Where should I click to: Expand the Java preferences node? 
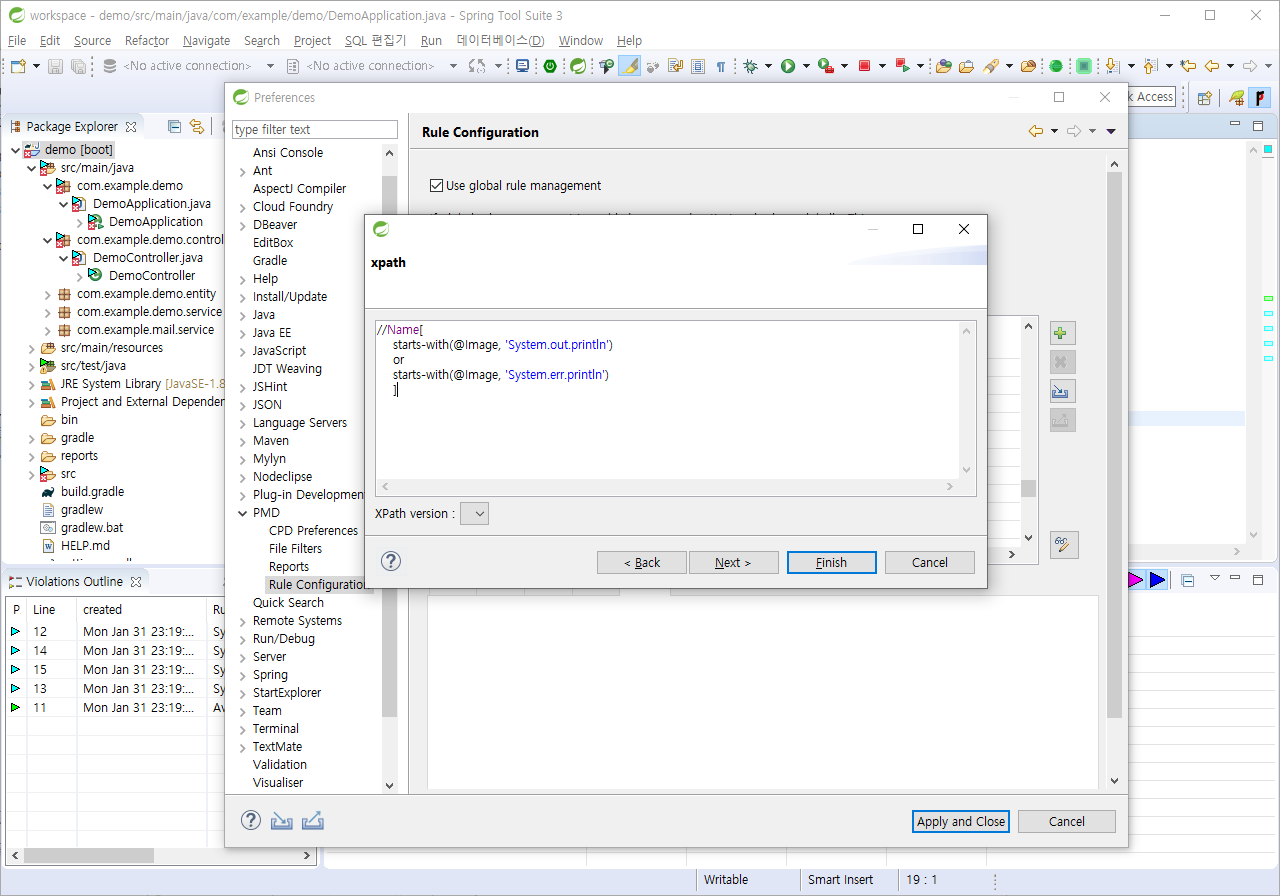(243, 315)
